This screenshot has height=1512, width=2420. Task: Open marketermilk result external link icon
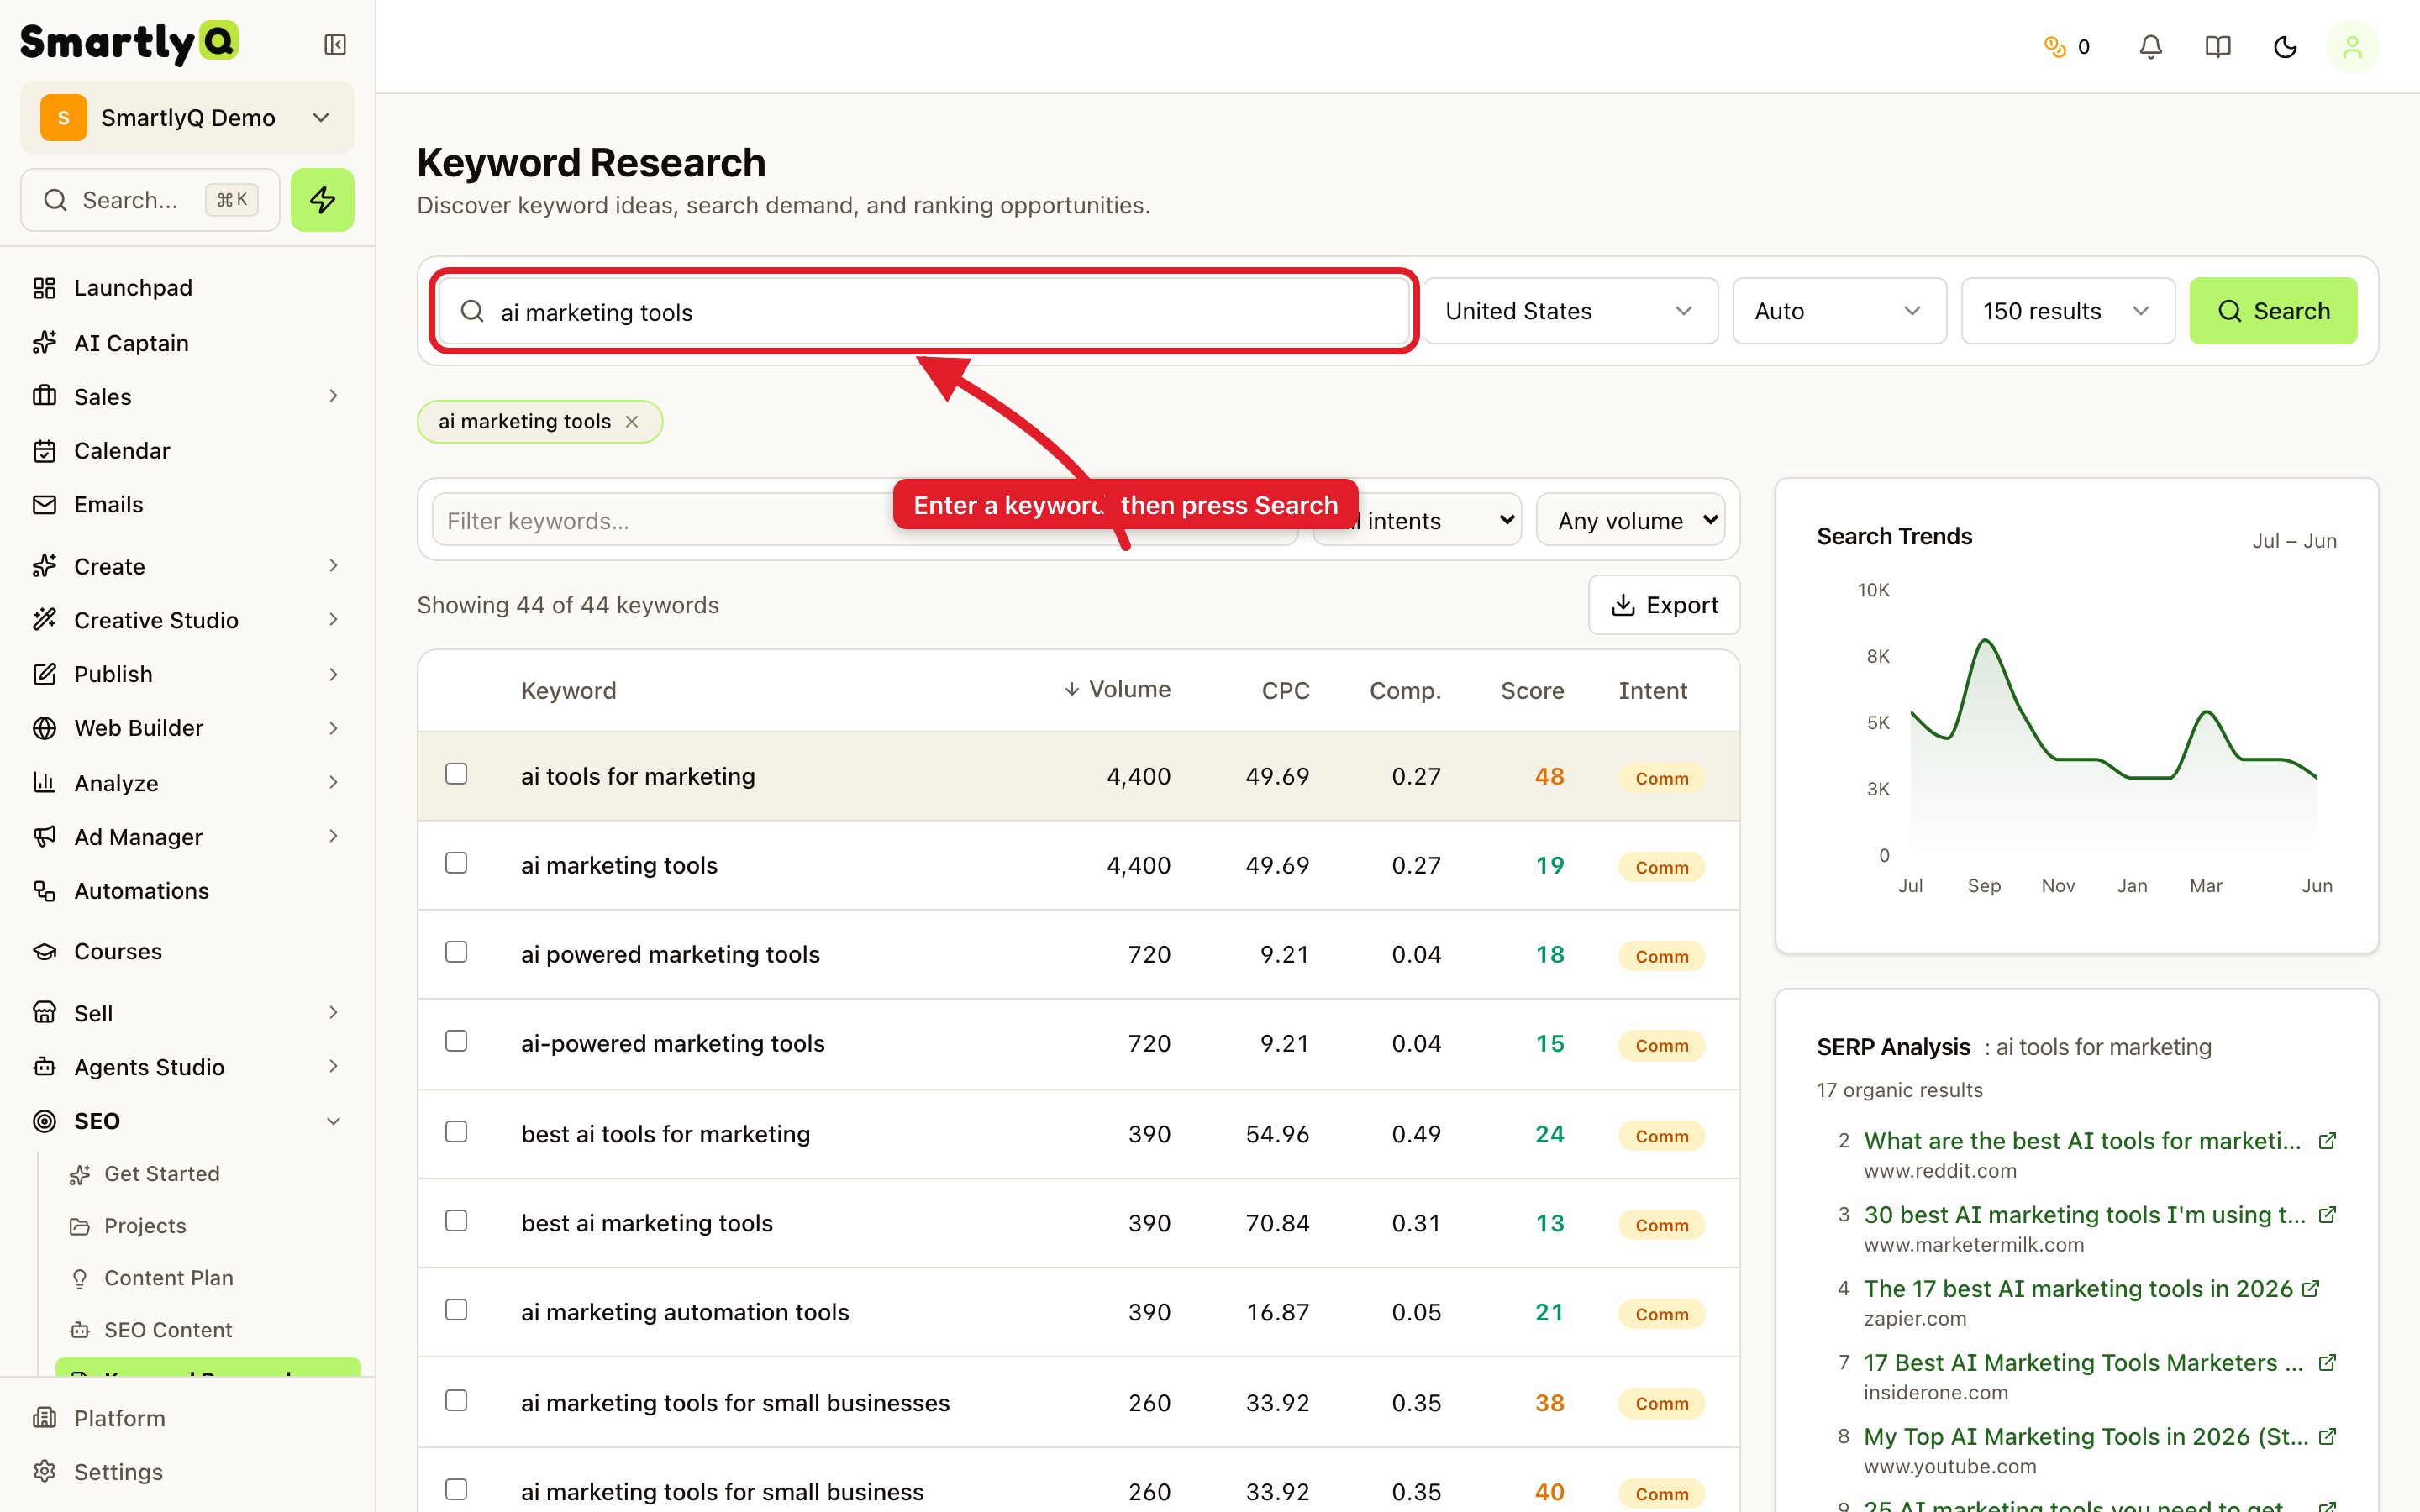[2327, 1215]
